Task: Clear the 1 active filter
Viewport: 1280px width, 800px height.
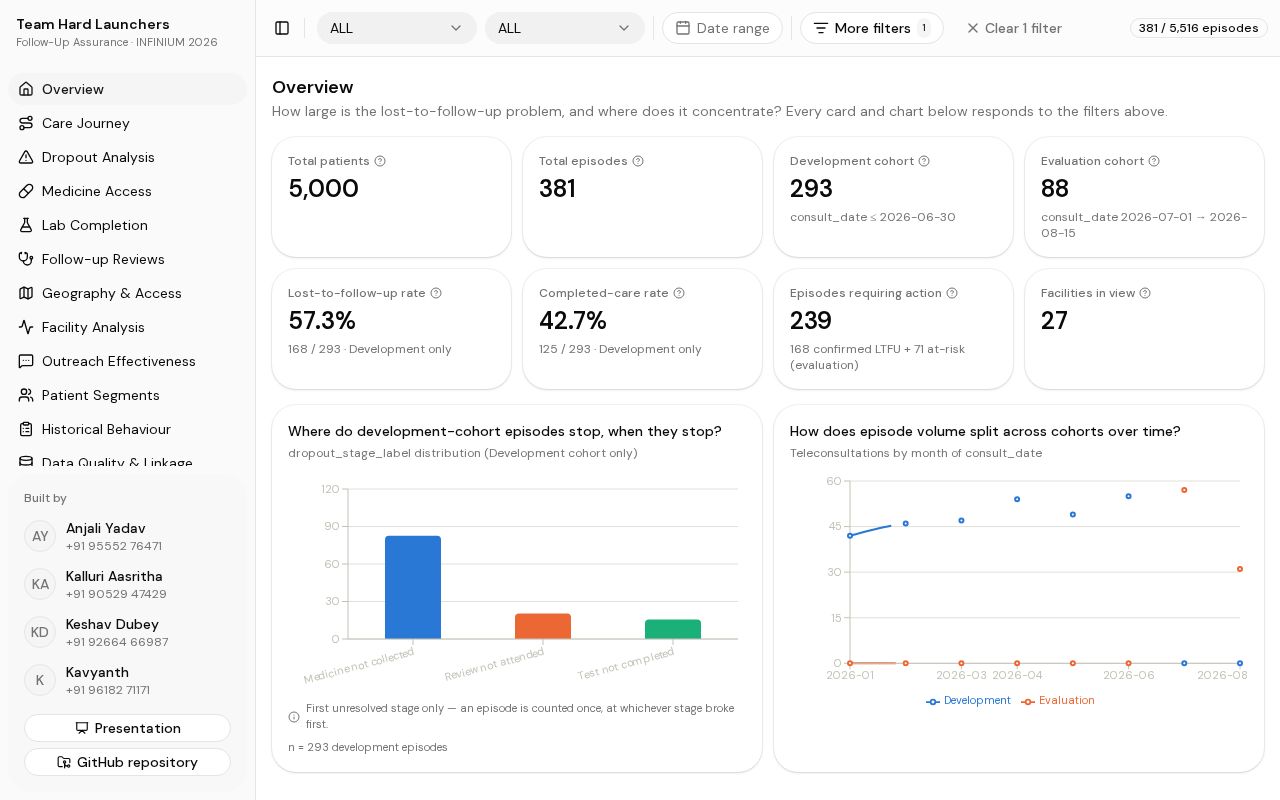Action: click(1013, 28)
